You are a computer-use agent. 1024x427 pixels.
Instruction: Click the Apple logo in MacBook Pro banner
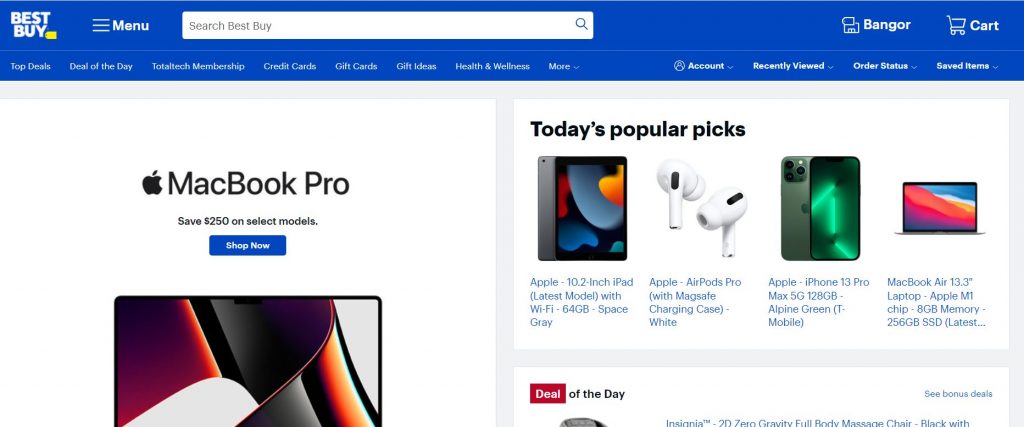152,182
